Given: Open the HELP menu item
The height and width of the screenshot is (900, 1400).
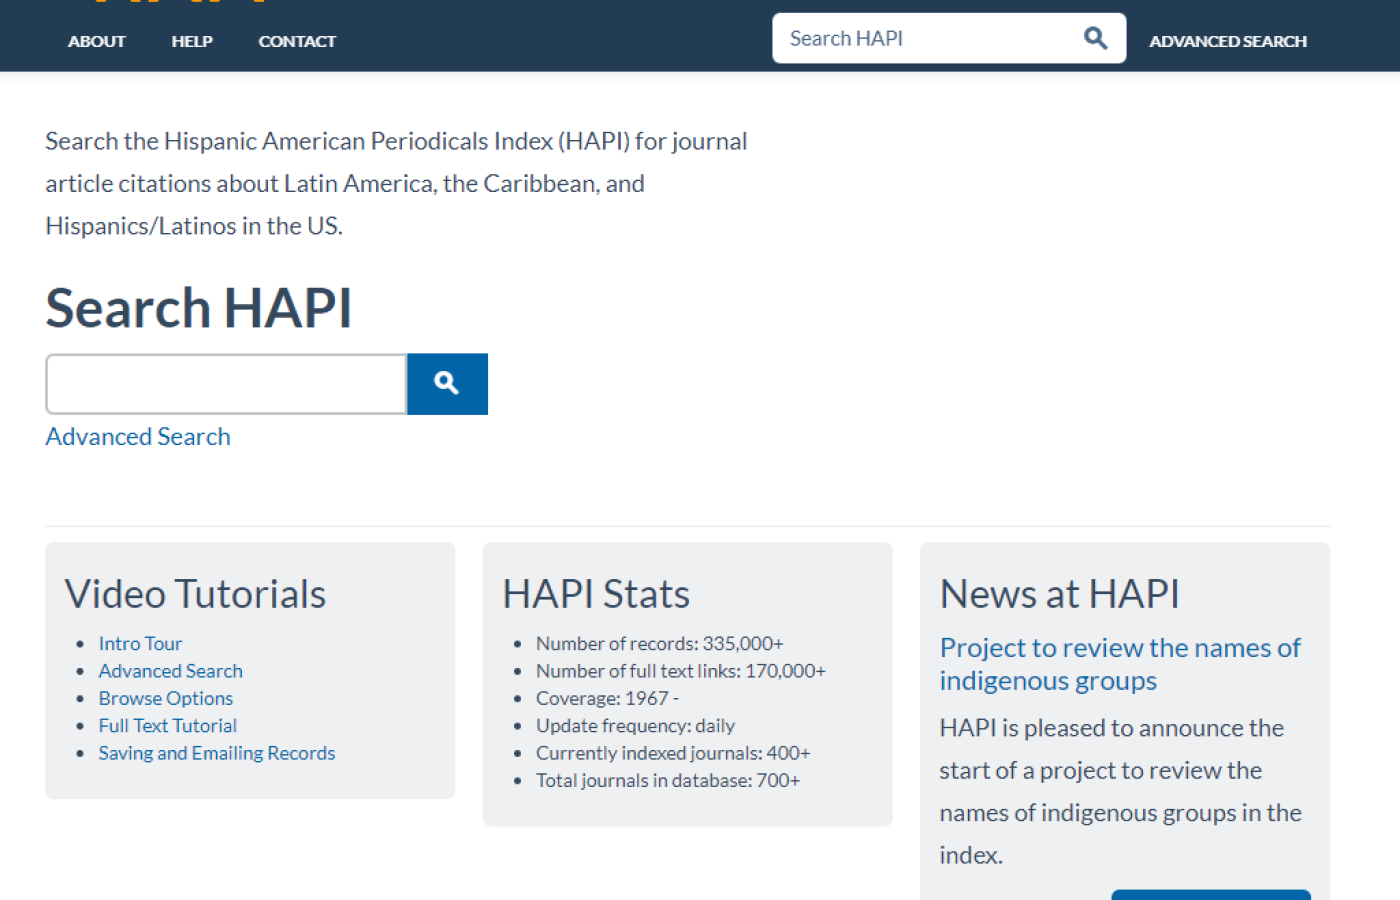Looking at the screenshot, I should click(192, 41).
